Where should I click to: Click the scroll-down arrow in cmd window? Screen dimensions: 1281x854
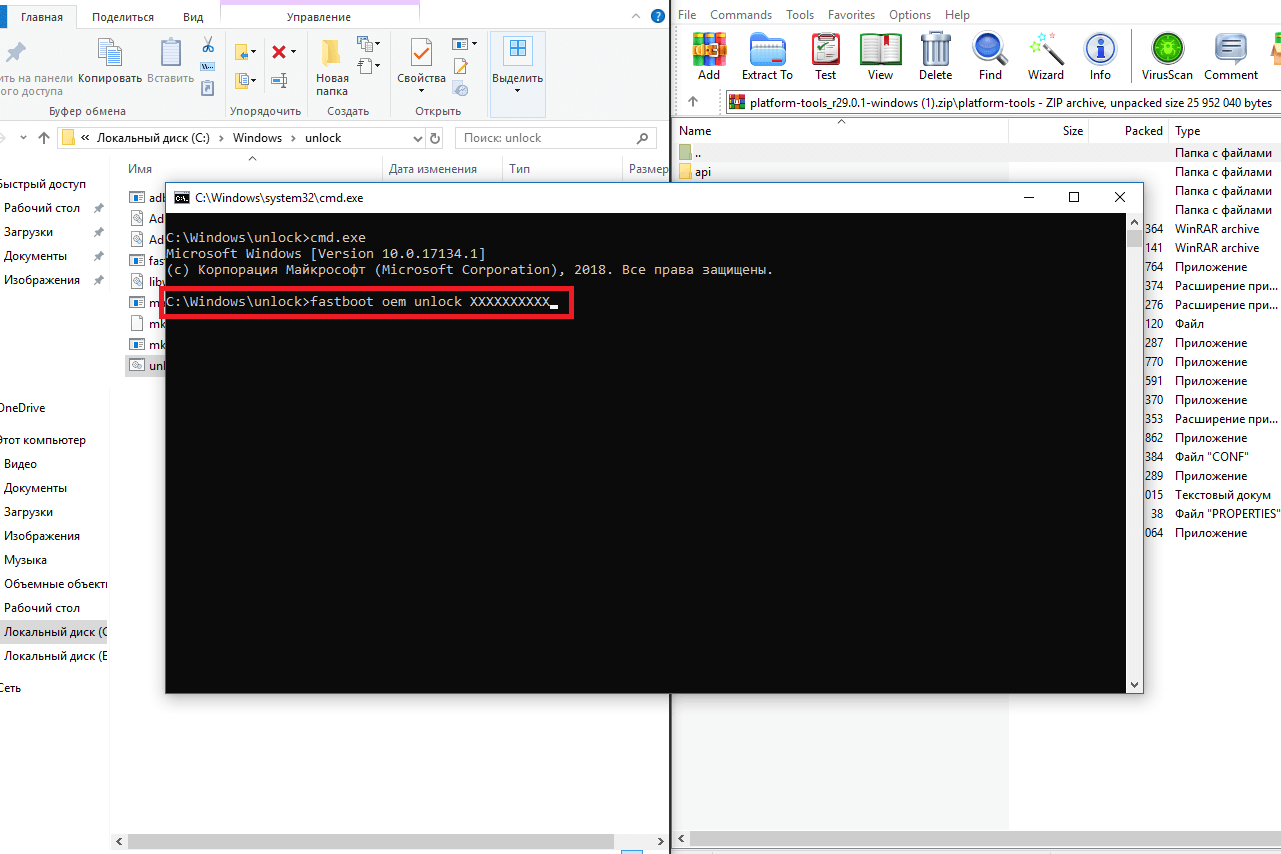click(1134, 684)
